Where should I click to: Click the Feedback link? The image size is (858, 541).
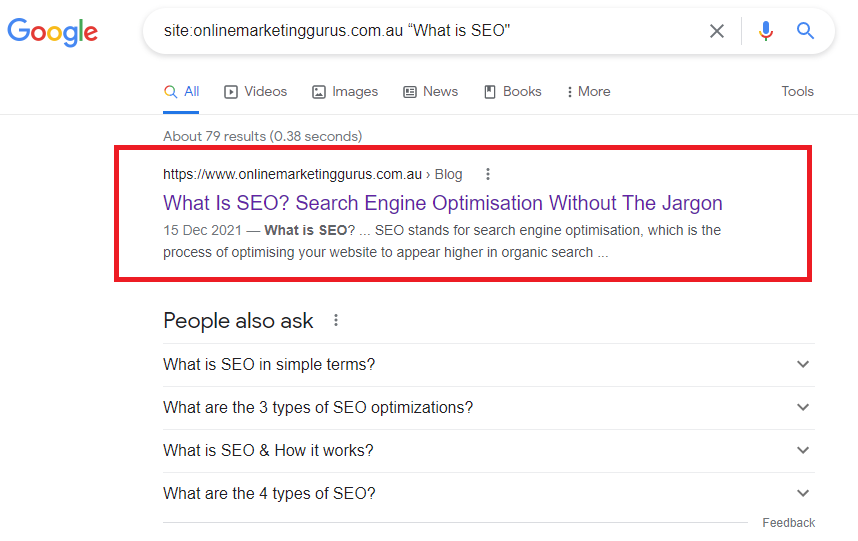[x=789, y=523]
